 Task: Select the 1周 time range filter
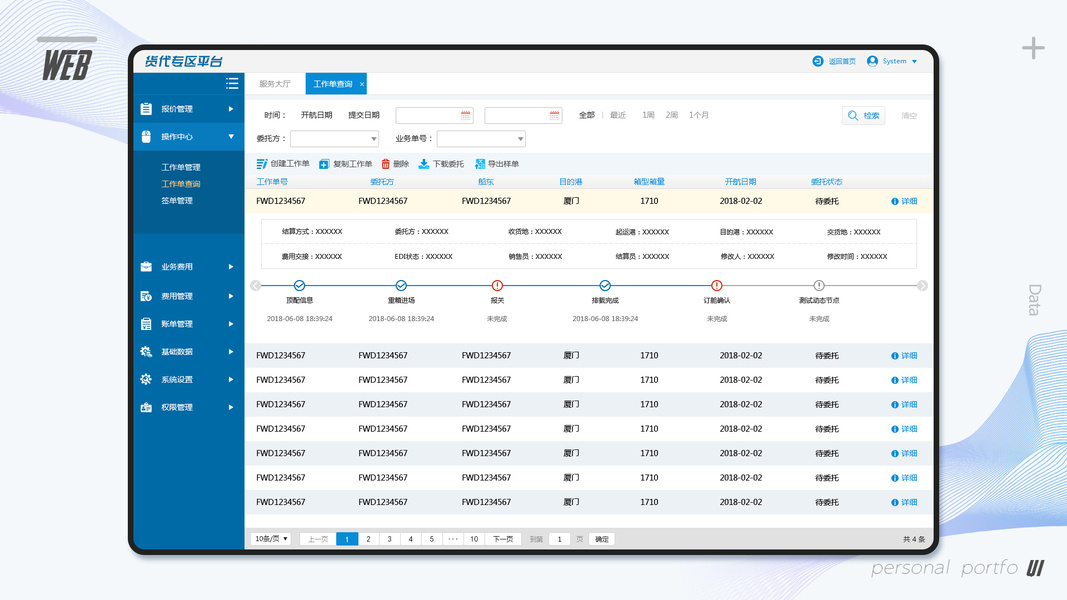pyautogui.click(x=648, y=116)
